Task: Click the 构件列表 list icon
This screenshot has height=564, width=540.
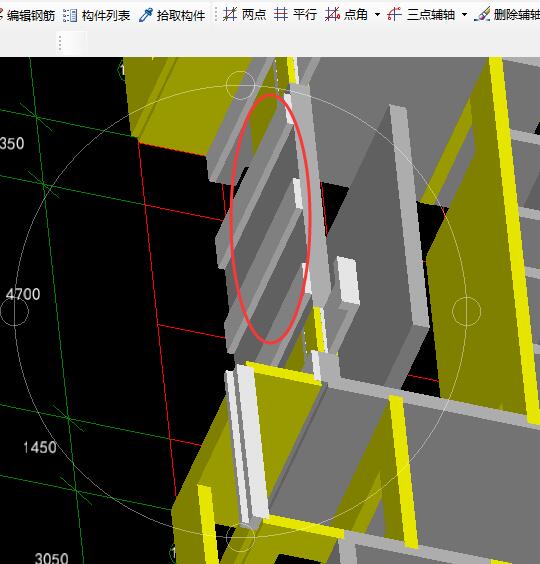Action: (x=70, y=15)
